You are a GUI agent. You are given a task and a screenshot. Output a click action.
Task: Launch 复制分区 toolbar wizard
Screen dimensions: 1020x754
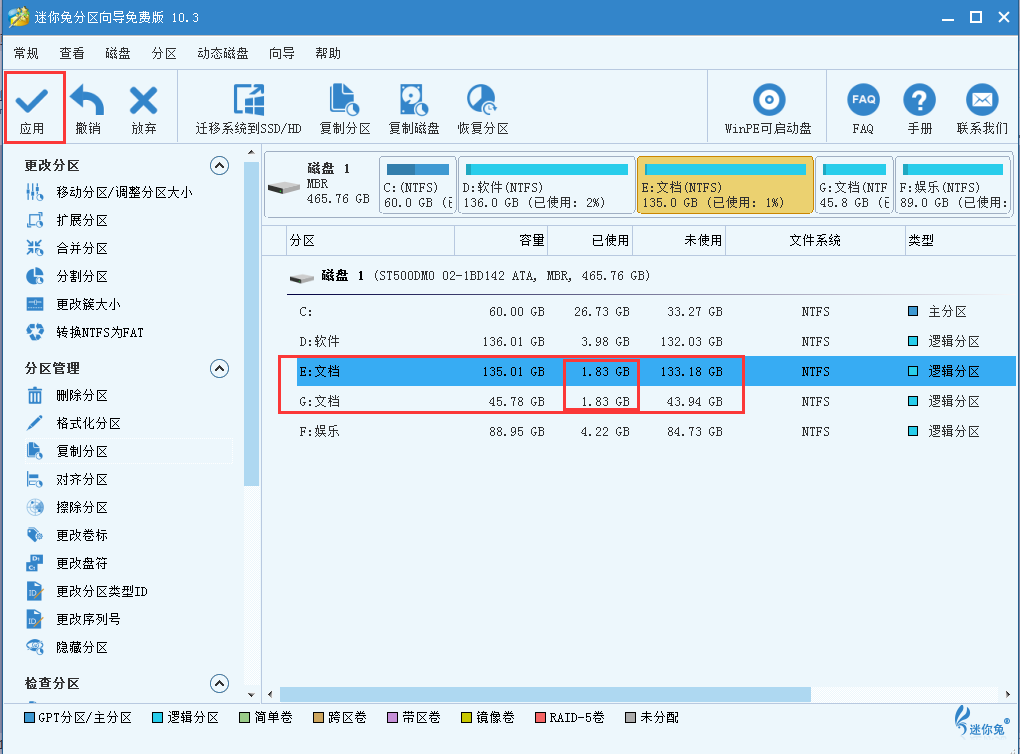pos(345,109)
